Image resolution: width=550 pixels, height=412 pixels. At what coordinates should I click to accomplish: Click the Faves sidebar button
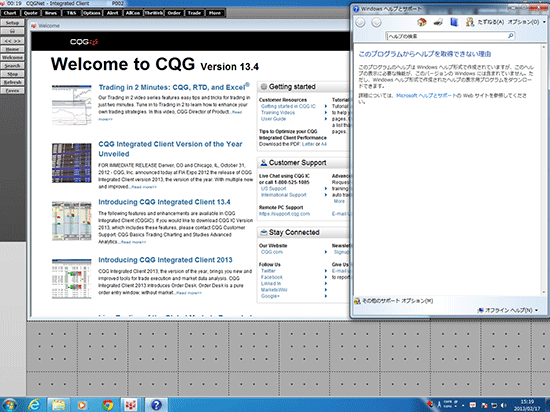(x=12, y=91)
